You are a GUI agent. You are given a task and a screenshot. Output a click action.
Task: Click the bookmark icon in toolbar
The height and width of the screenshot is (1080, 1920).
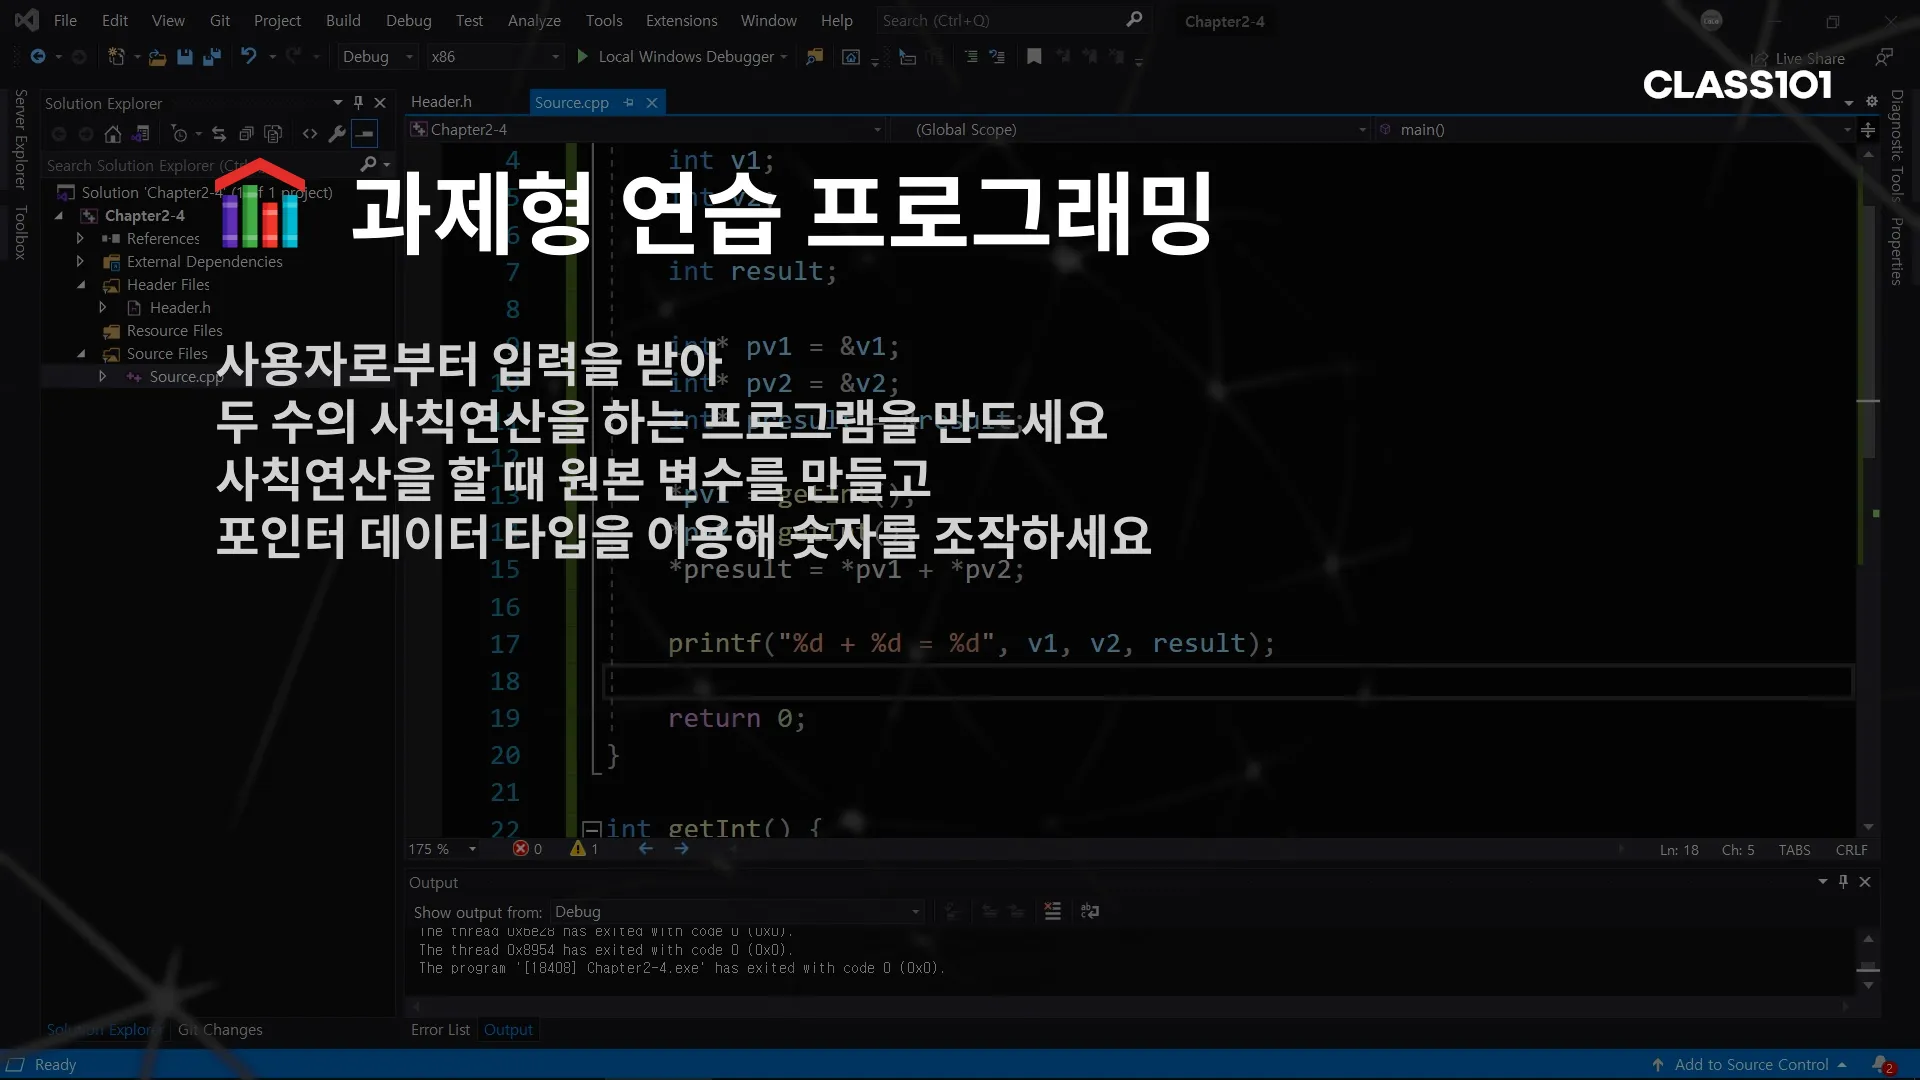point(1034,57)
